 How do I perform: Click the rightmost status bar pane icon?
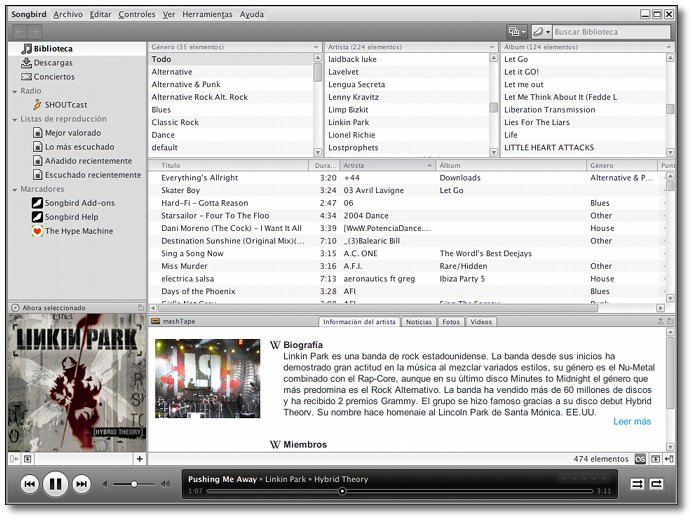point(669,459)
